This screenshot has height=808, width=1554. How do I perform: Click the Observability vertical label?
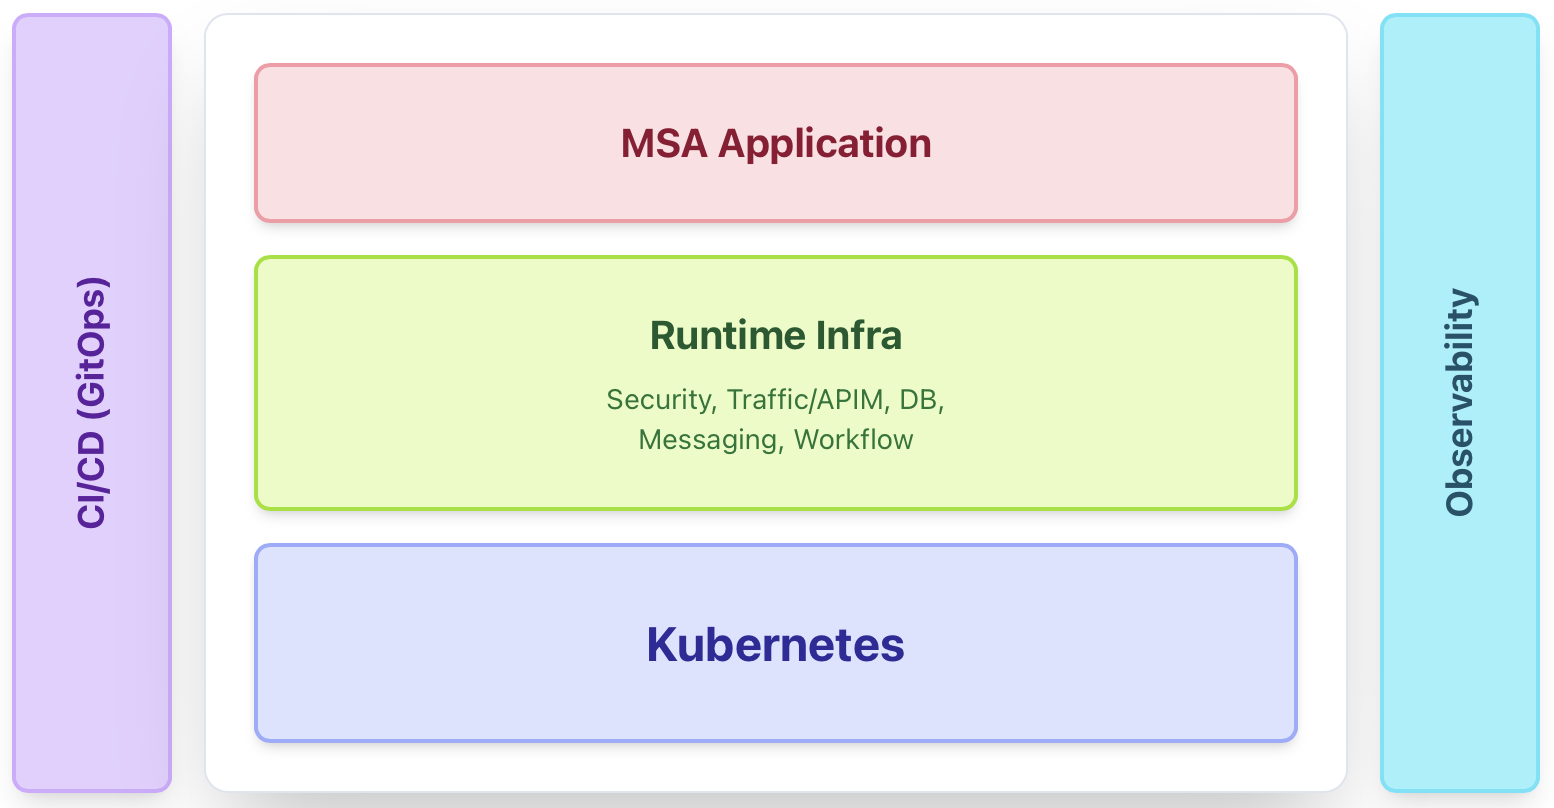pos(1461,404)
